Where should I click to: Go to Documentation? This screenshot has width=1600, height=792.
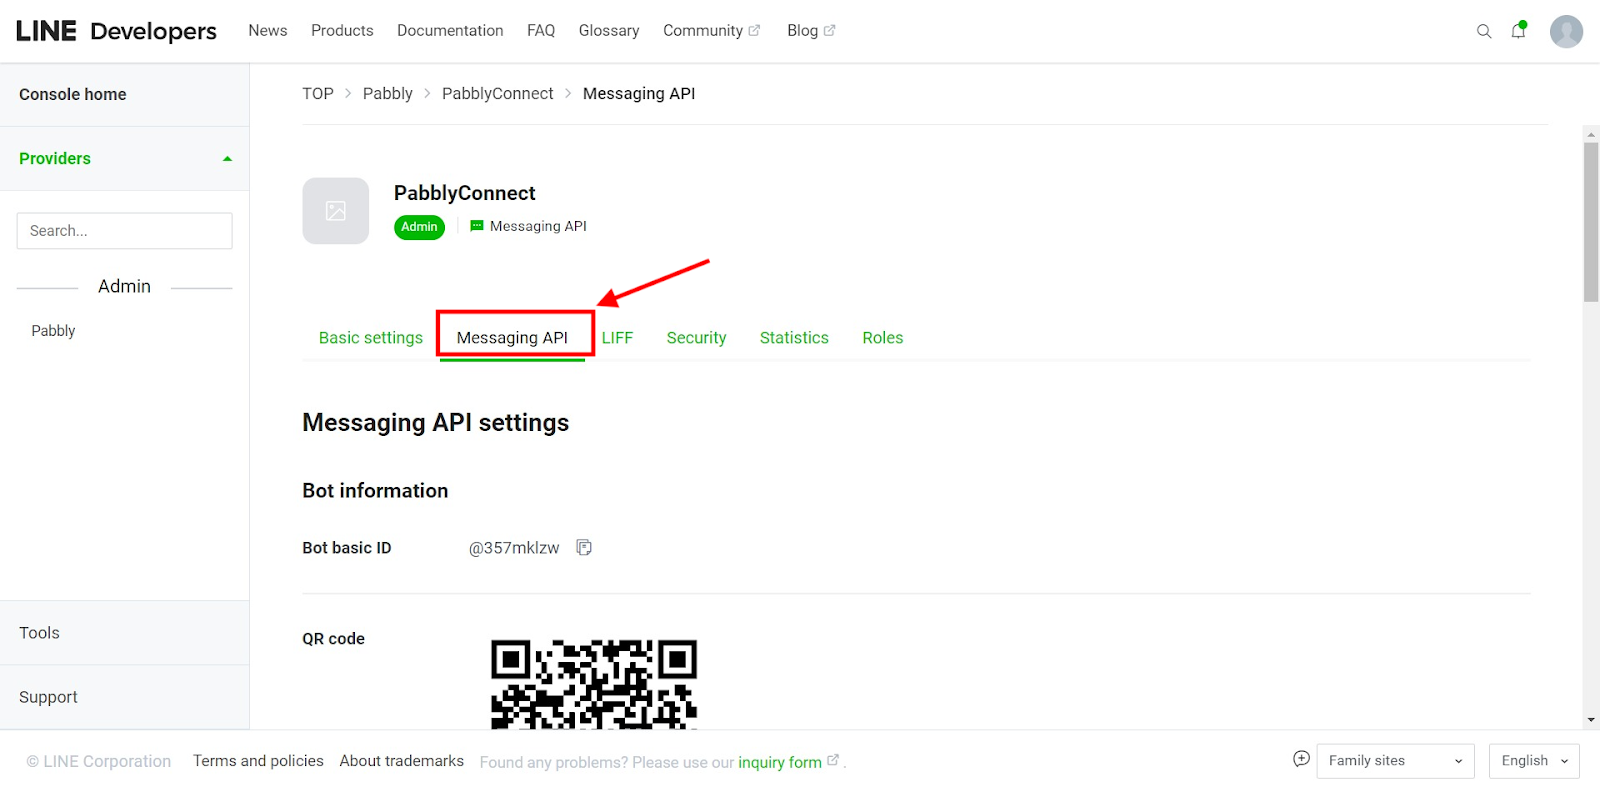coord(450,31)
